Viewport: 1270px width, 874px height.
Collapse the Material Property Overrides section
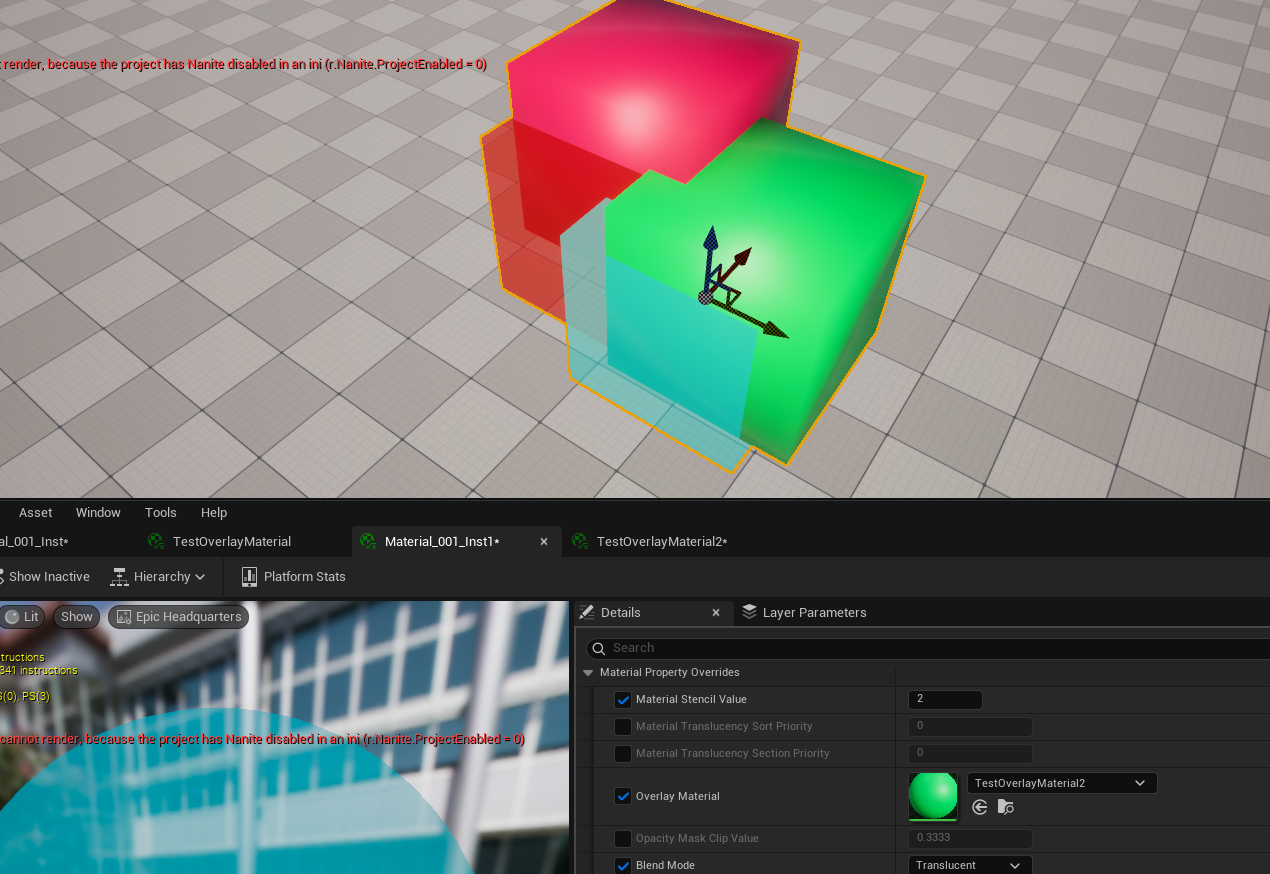pyautogui.click(x=588, y=673)
